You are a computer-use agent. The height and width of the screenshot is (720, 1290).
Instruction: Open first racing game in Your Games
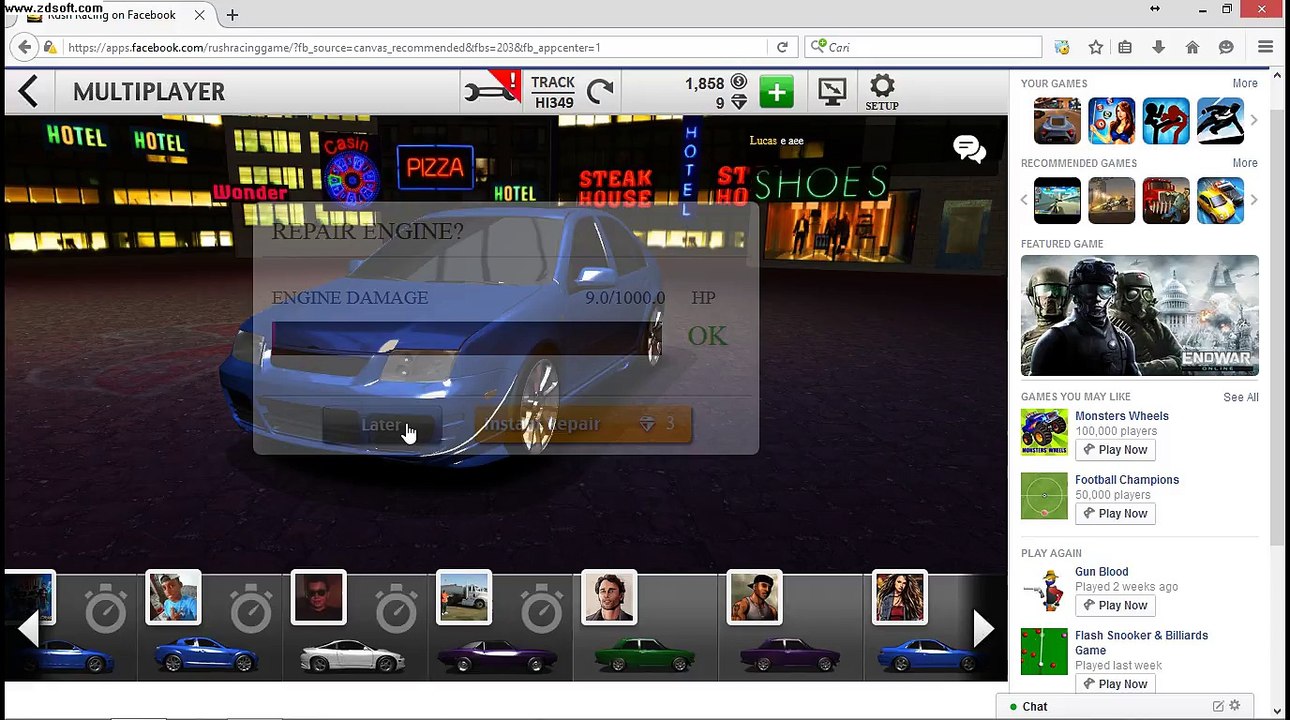pyautogui.click(x=1057, y=121)
